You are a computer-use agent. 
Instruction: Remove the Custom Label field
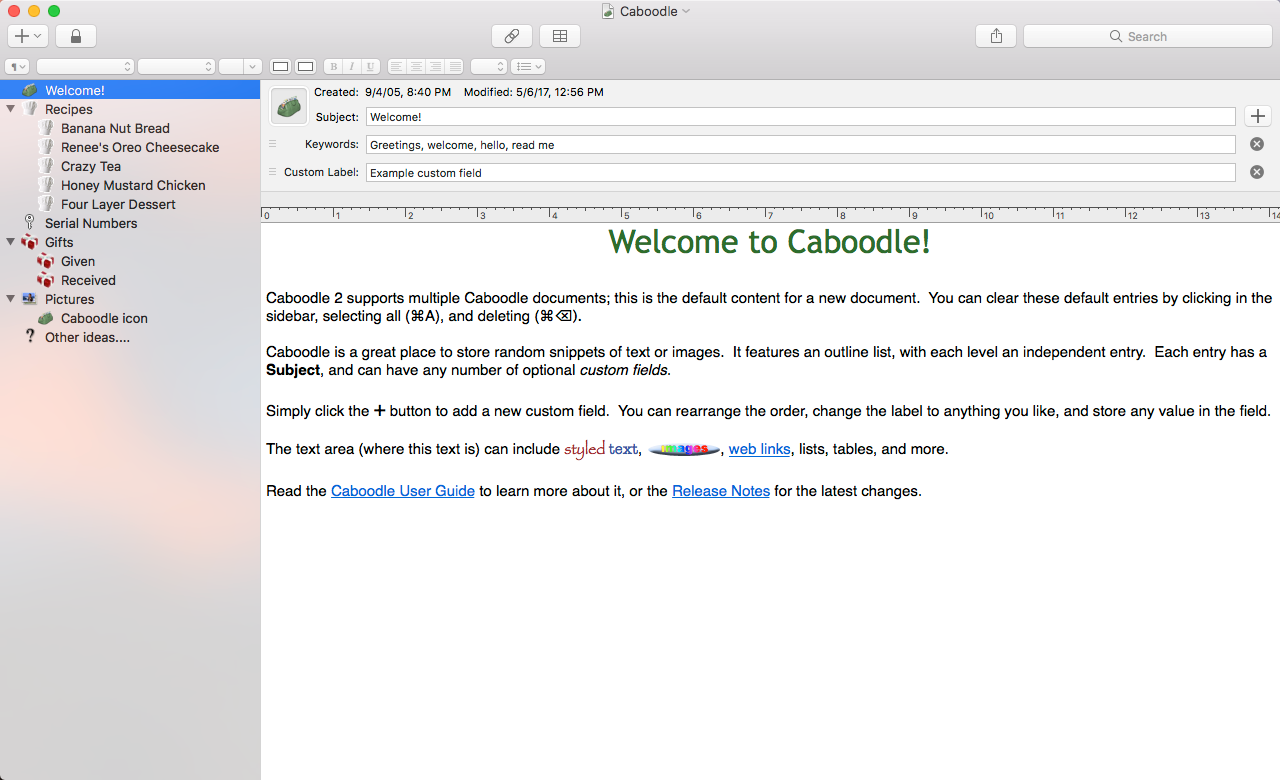pos(1257,172)
